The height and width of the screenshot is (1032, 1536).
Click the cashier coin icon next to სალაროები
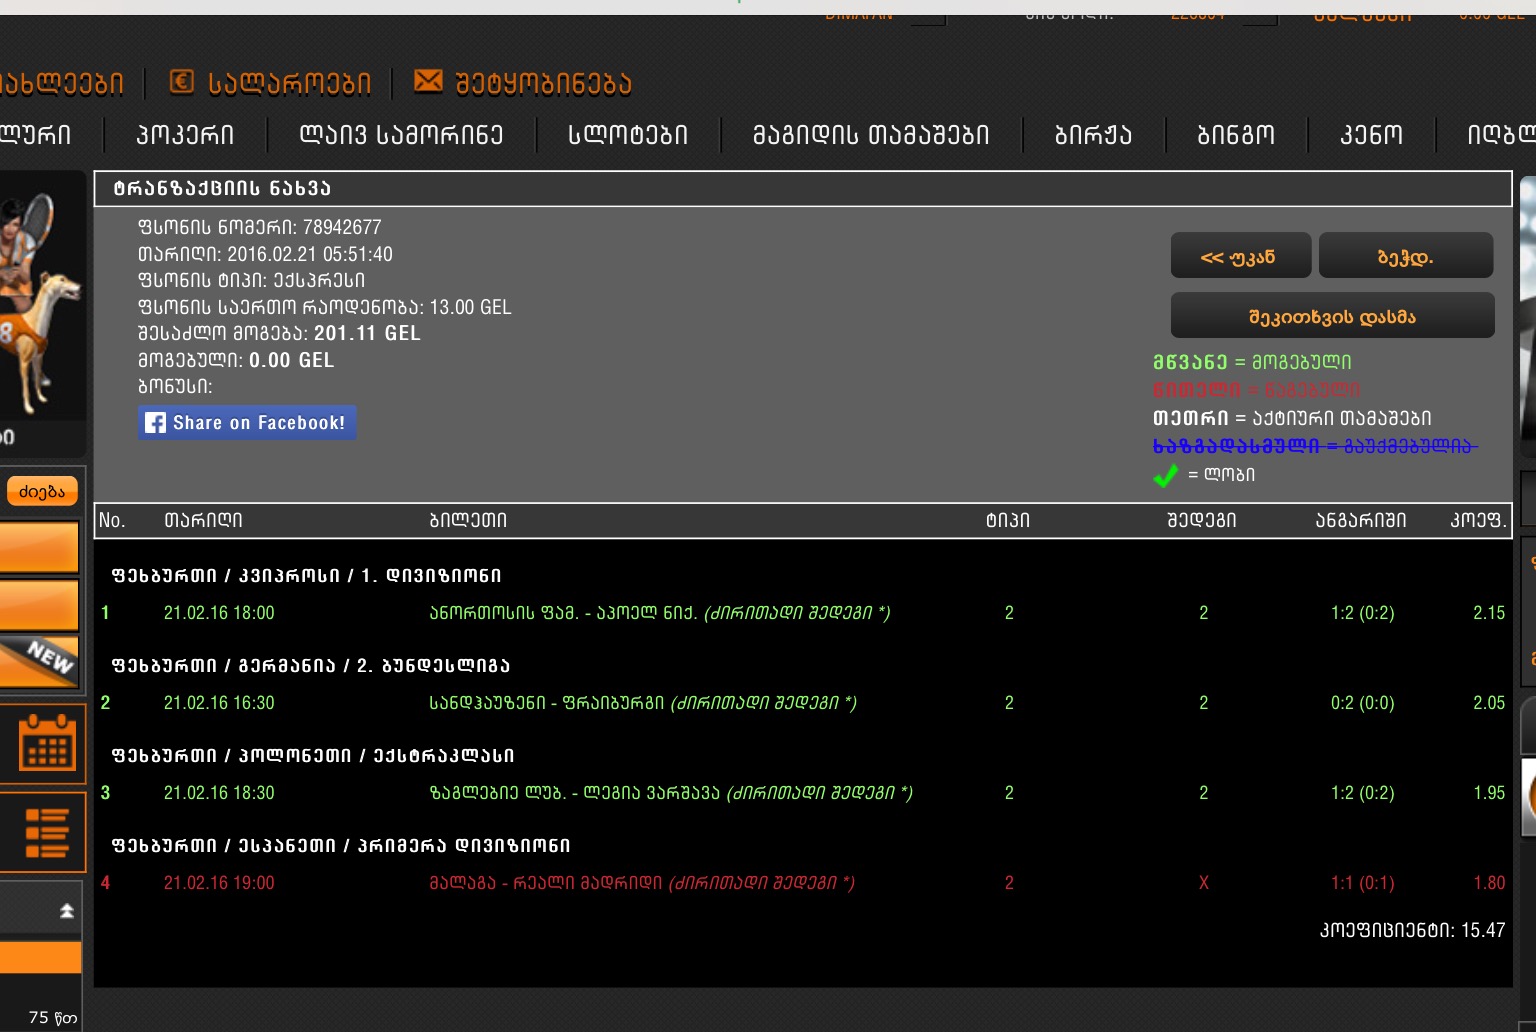pyautogui.click(x=181, y=82)
